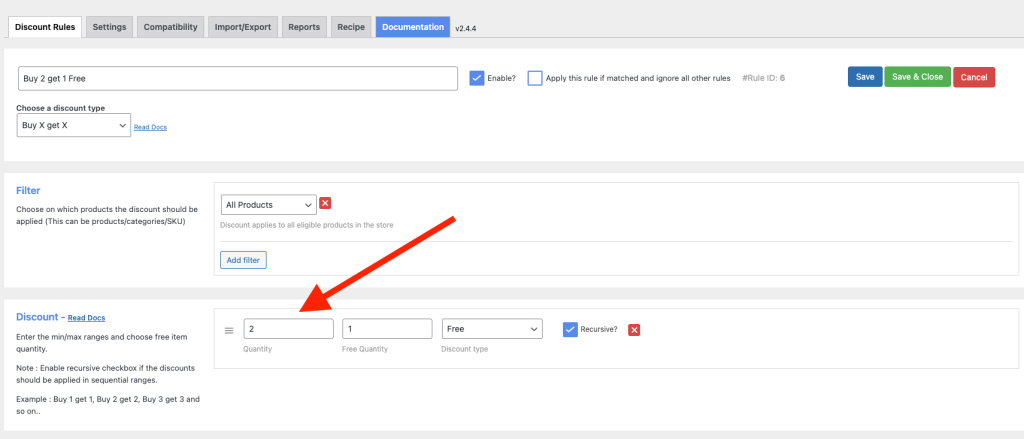Click the Free Quantity input field showing 1

pos(387,329)
